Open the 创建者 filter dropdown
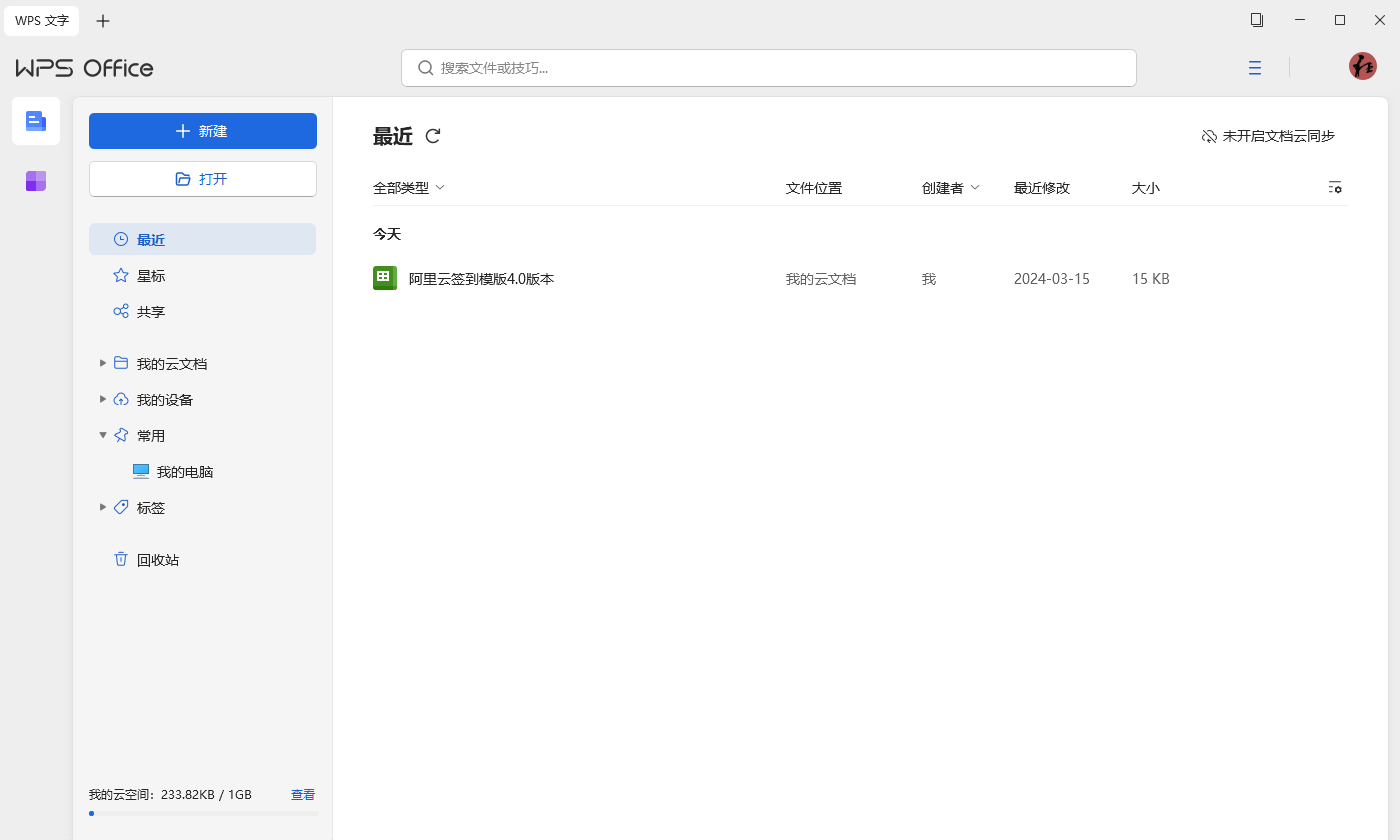 [950, 187]
